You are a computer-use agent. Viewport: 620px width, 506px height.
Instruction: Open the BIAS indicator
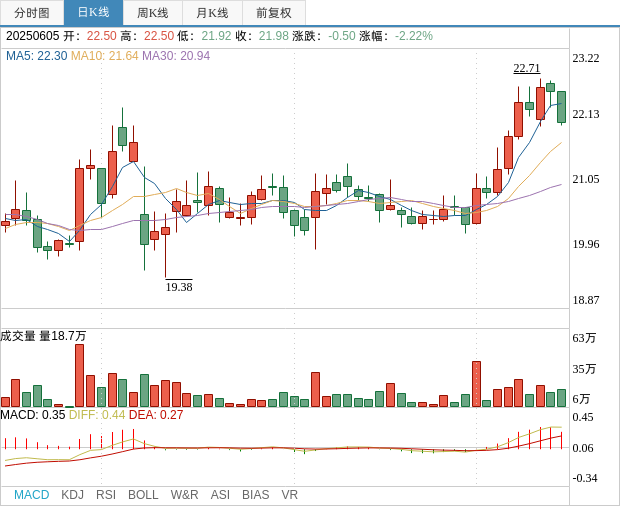(x=255, y=495)
